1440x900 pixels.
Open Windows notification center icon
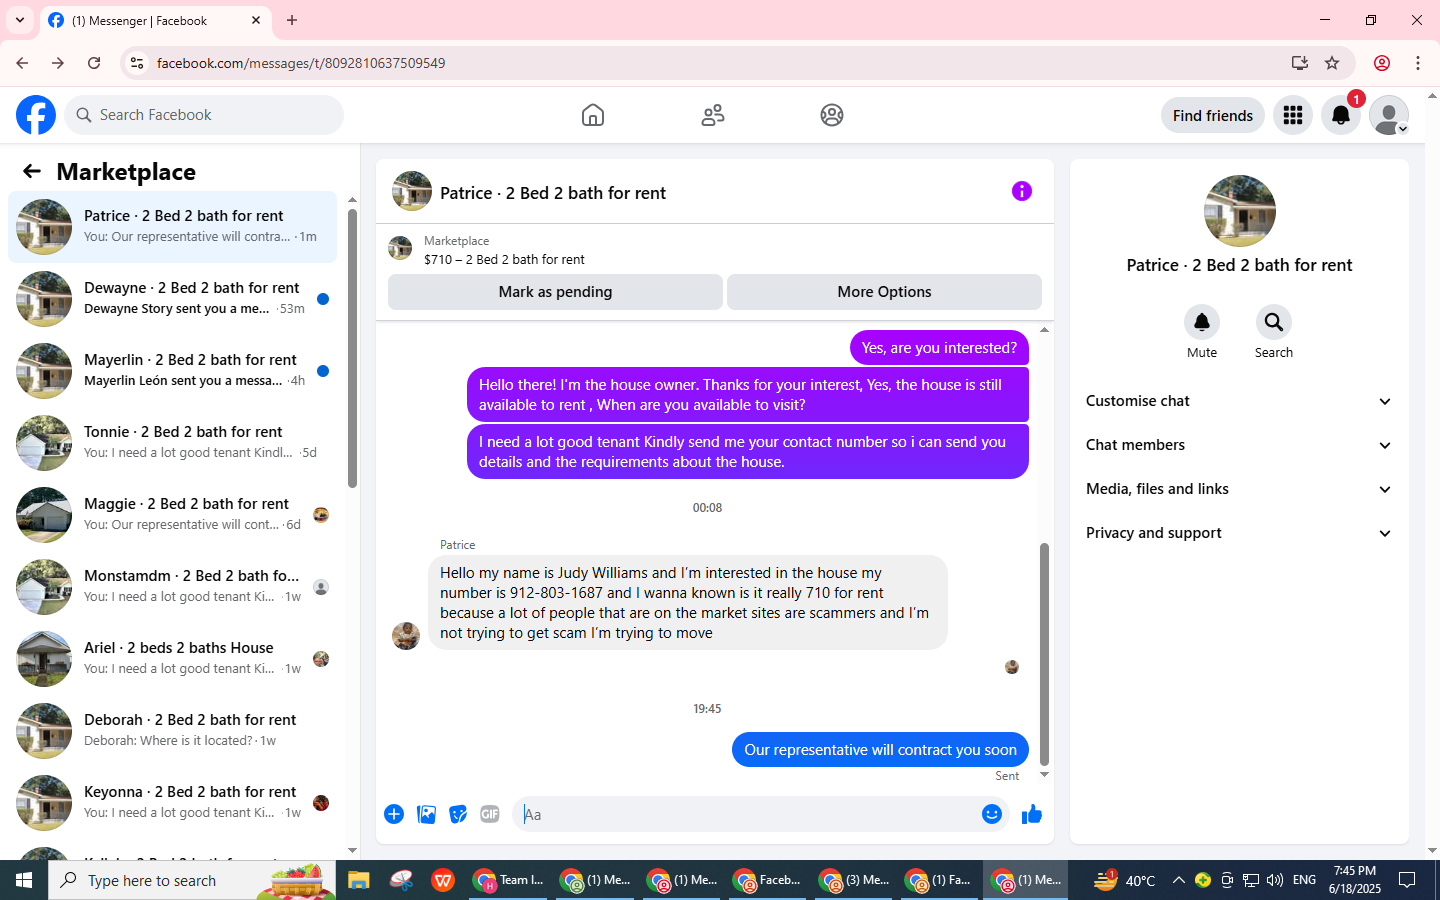[x=1407, y=880]
